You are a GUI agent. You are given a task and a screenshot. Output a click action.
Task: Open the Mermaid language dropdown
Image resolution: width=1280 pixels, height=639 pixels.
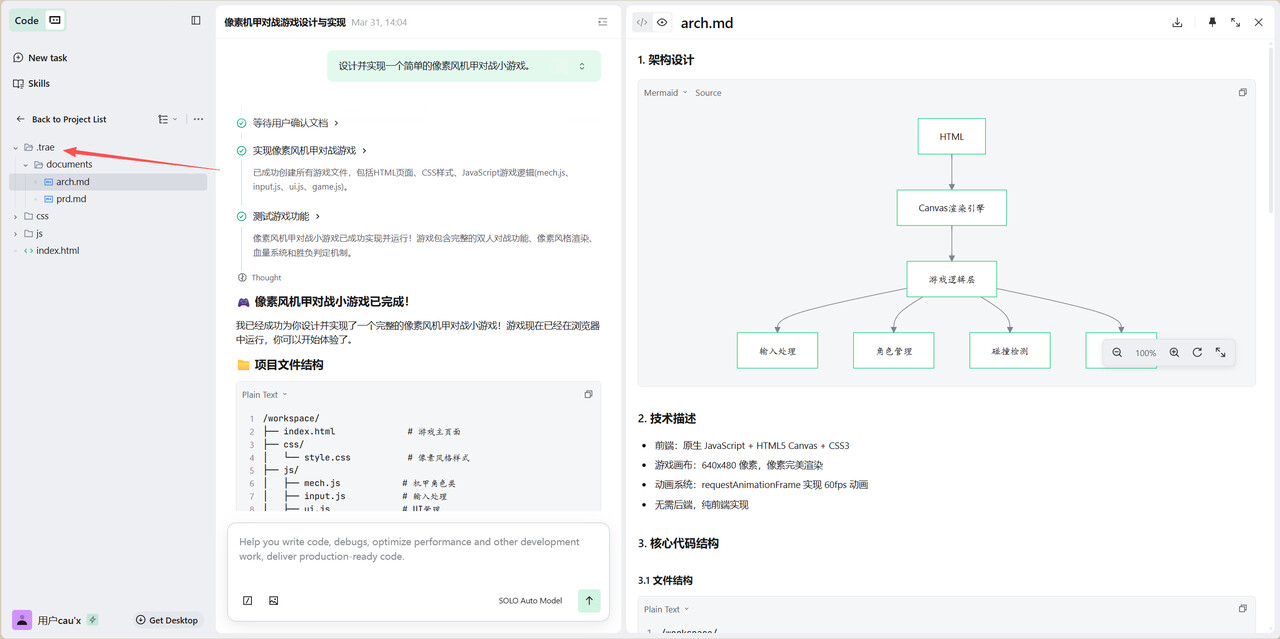(665, 93)
